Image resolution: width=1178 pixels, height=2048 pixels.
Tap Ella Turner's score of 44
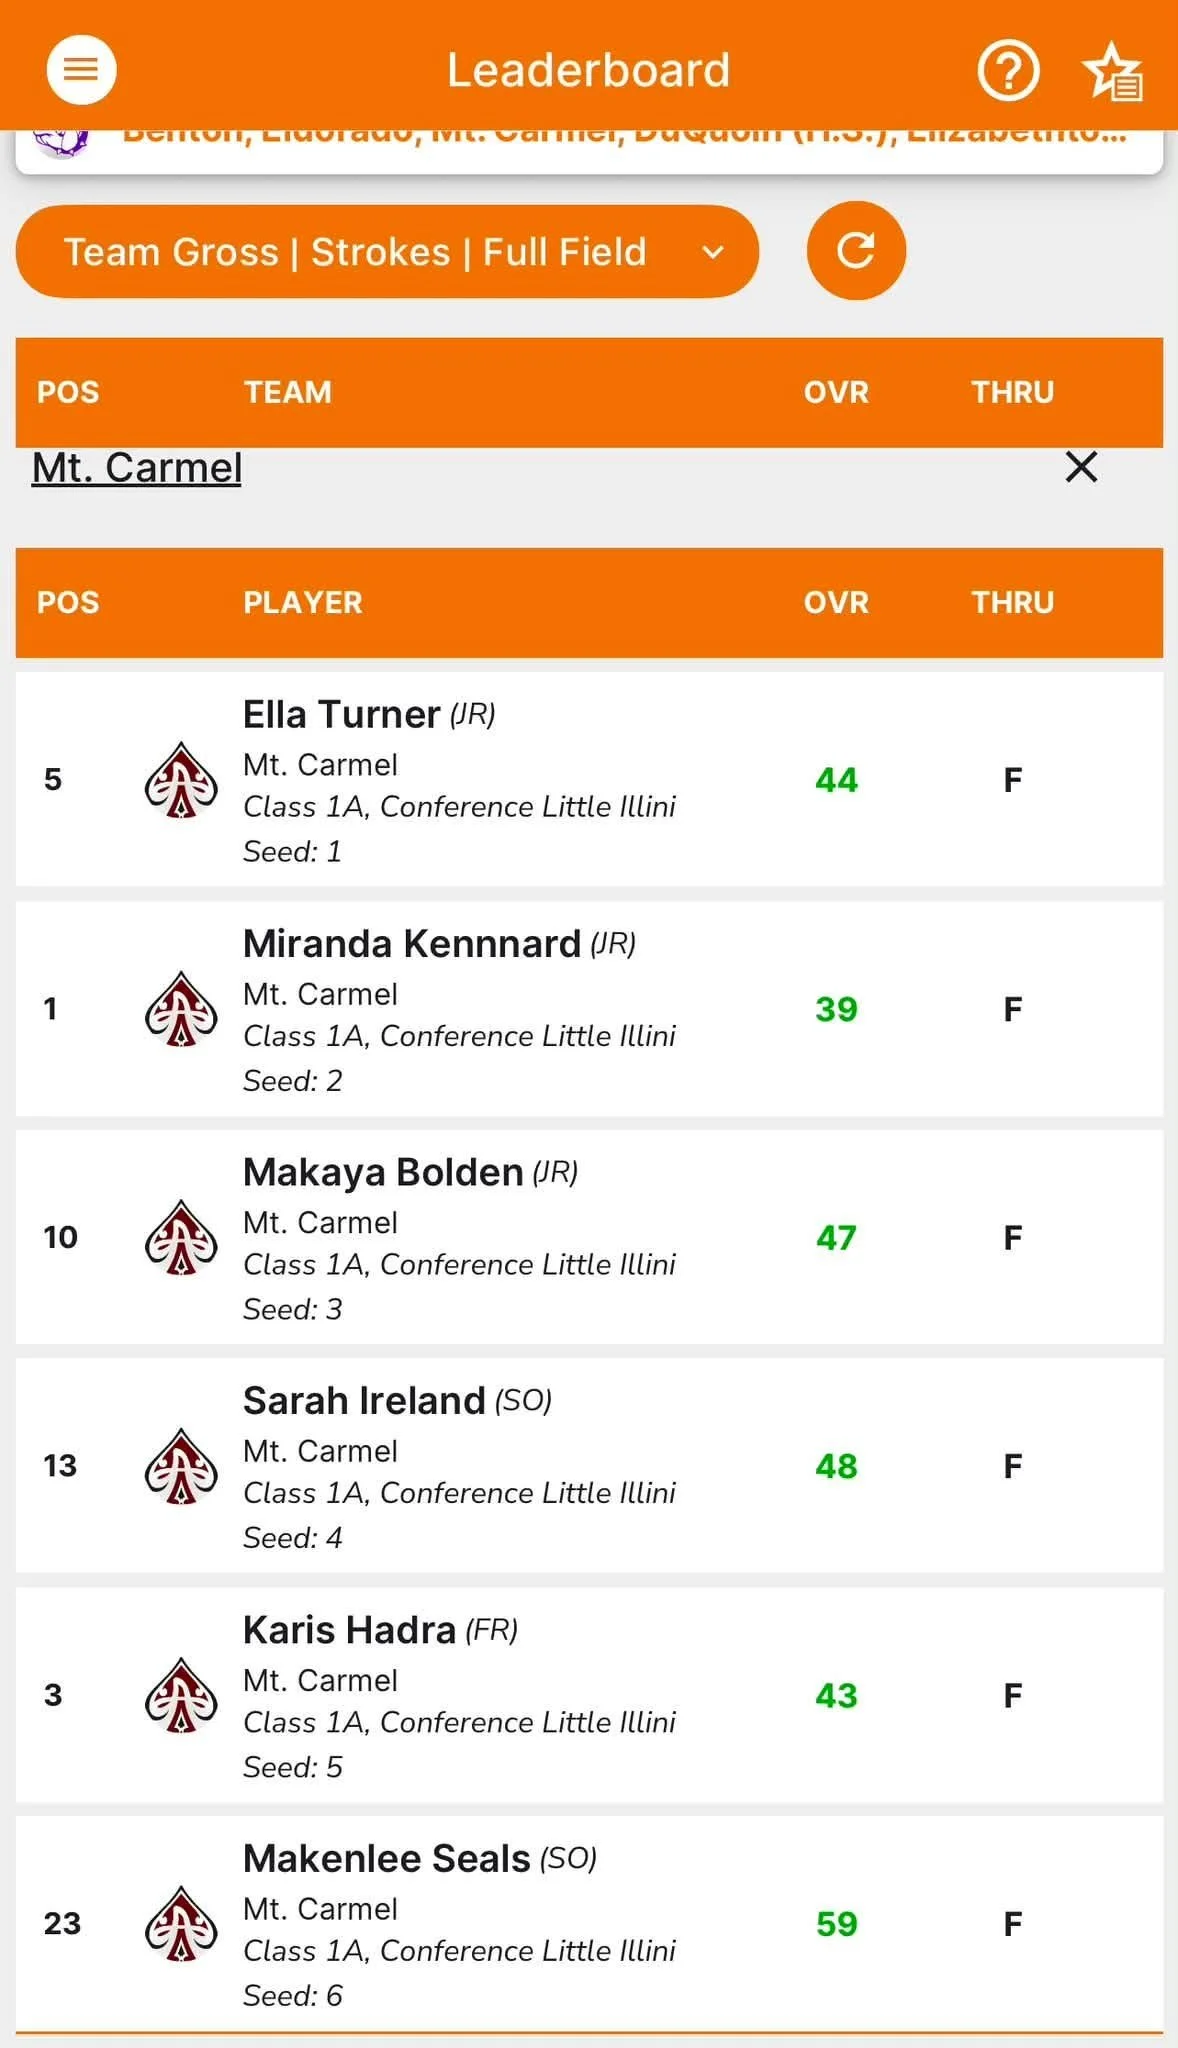click(836, 780)
